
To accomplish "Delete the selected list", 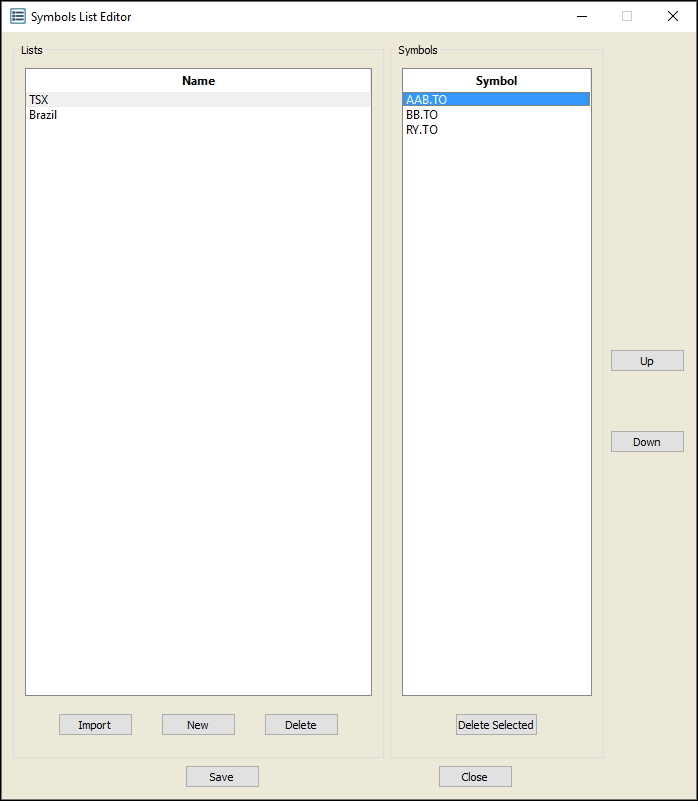I will (x=301, y=725).
